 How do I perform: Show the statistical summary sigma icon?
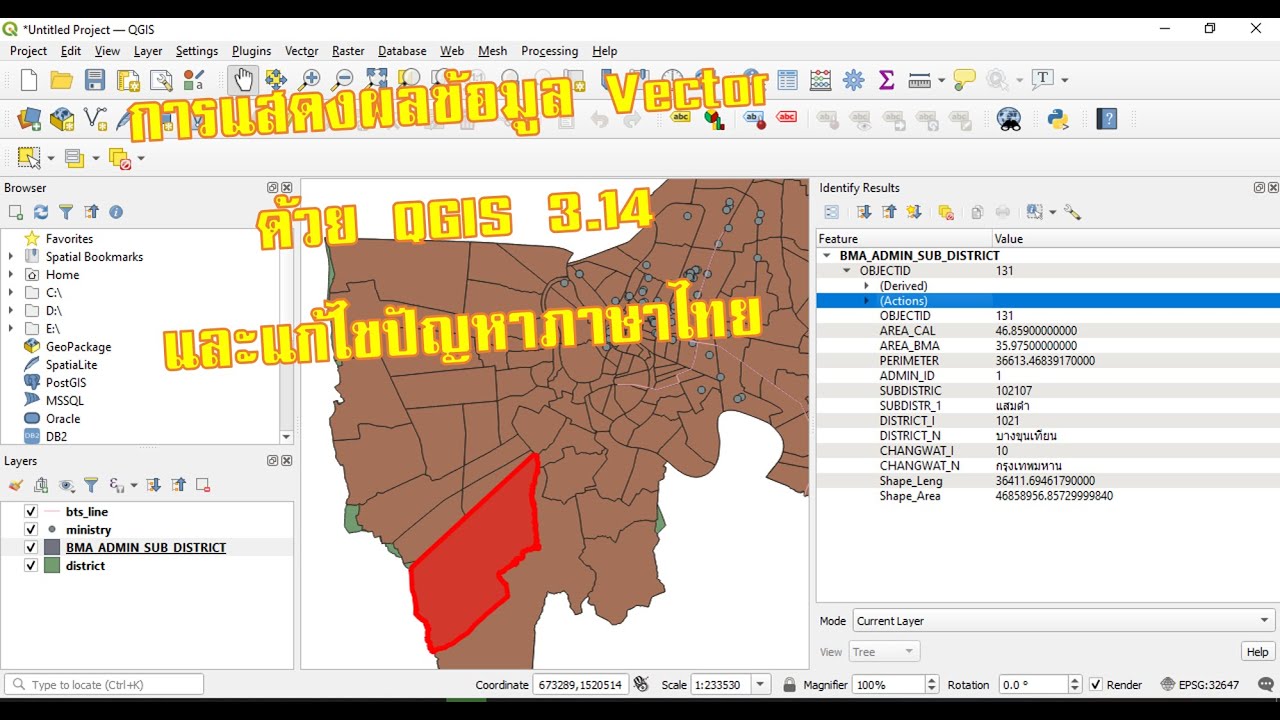[x=886, y=80]
